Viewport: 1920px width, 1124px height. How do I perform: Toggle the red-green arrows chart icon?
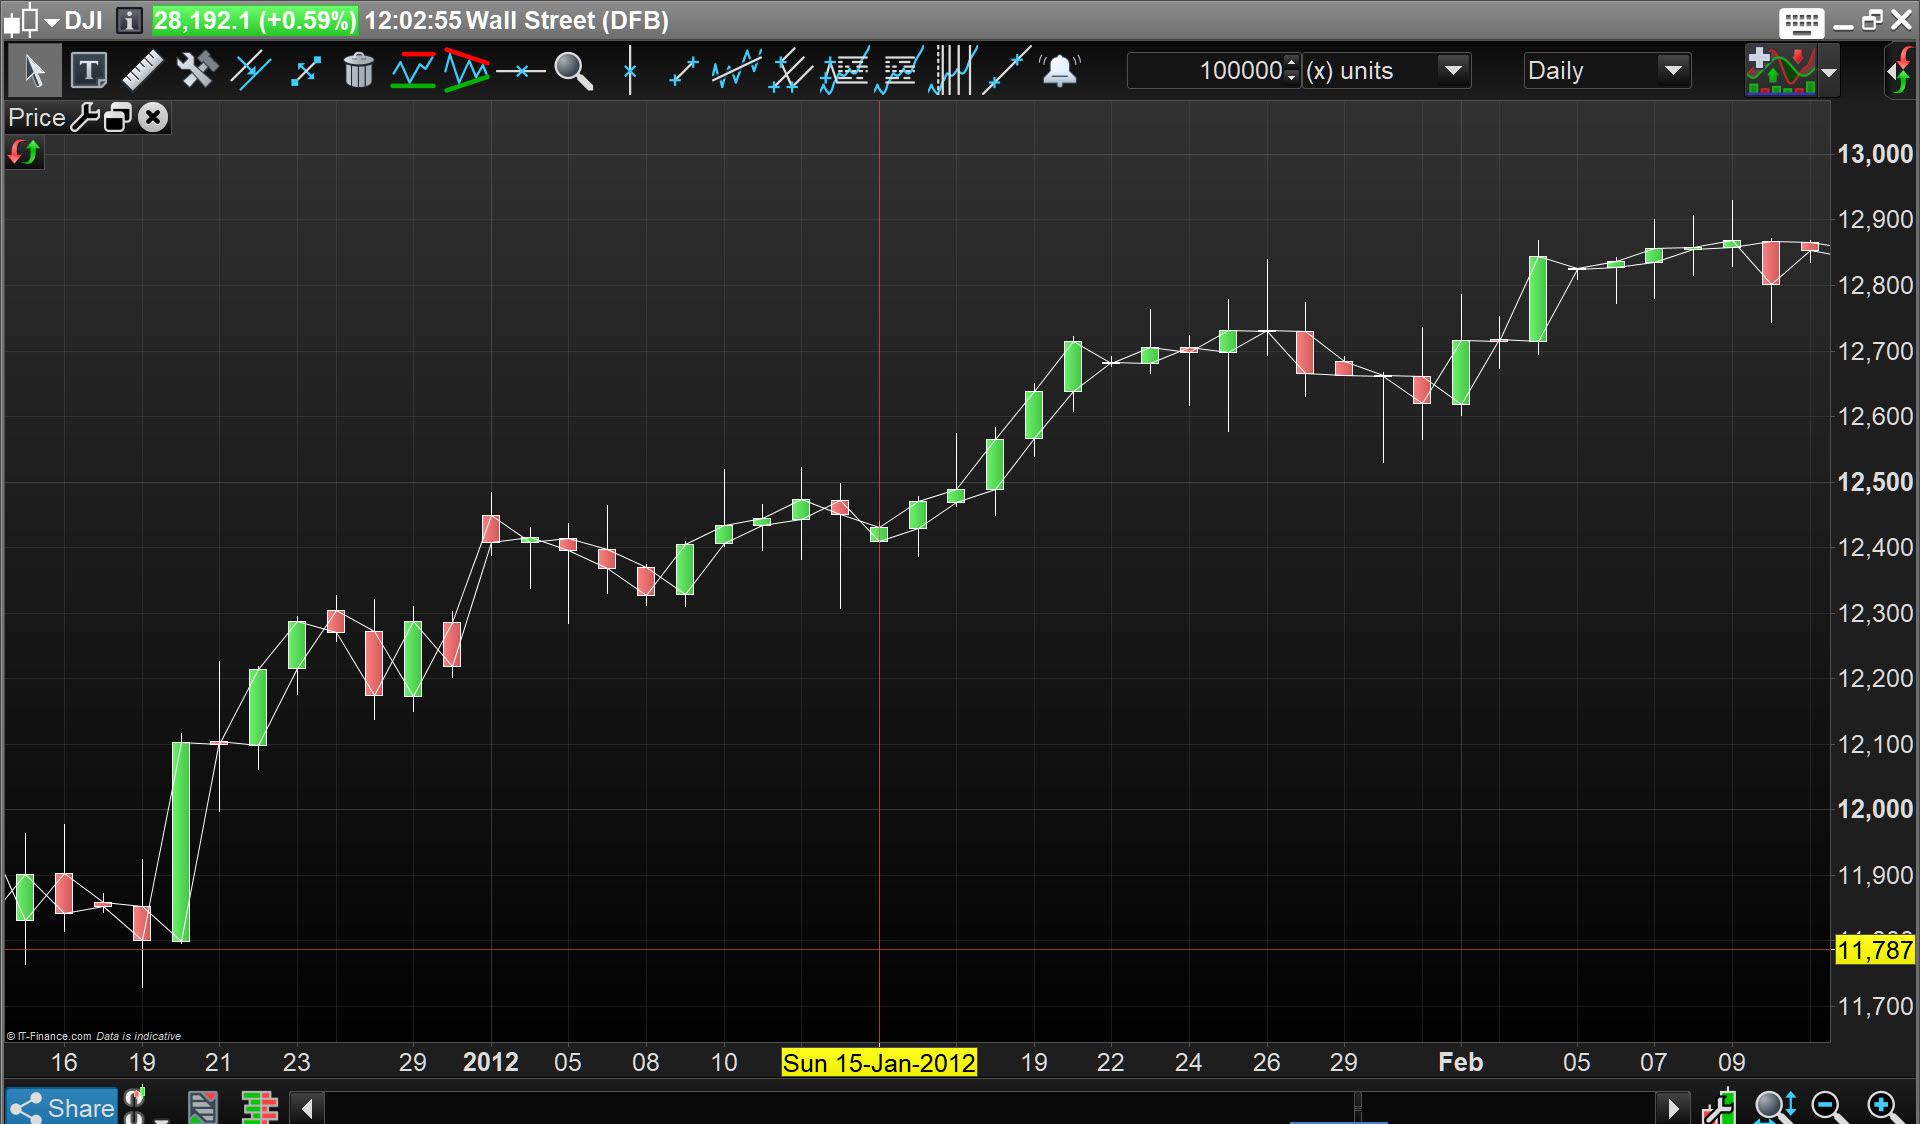click(24, 153)
